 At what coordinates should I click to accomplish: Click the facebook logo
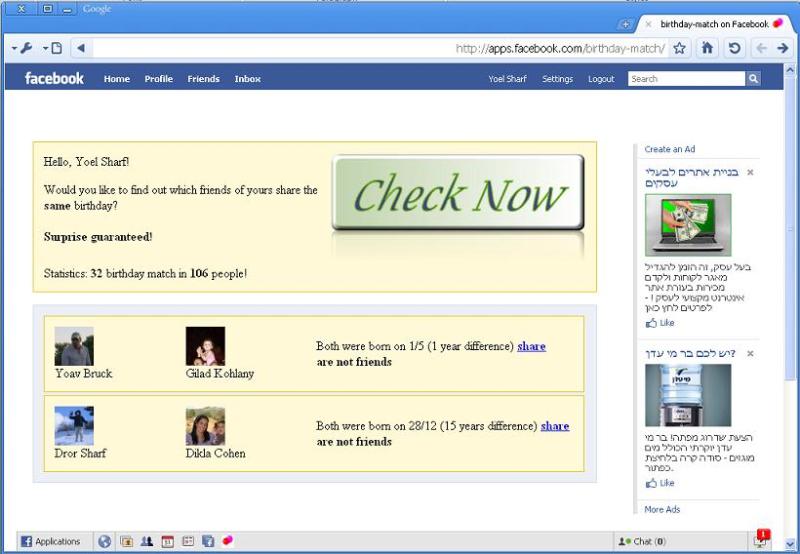54,78
